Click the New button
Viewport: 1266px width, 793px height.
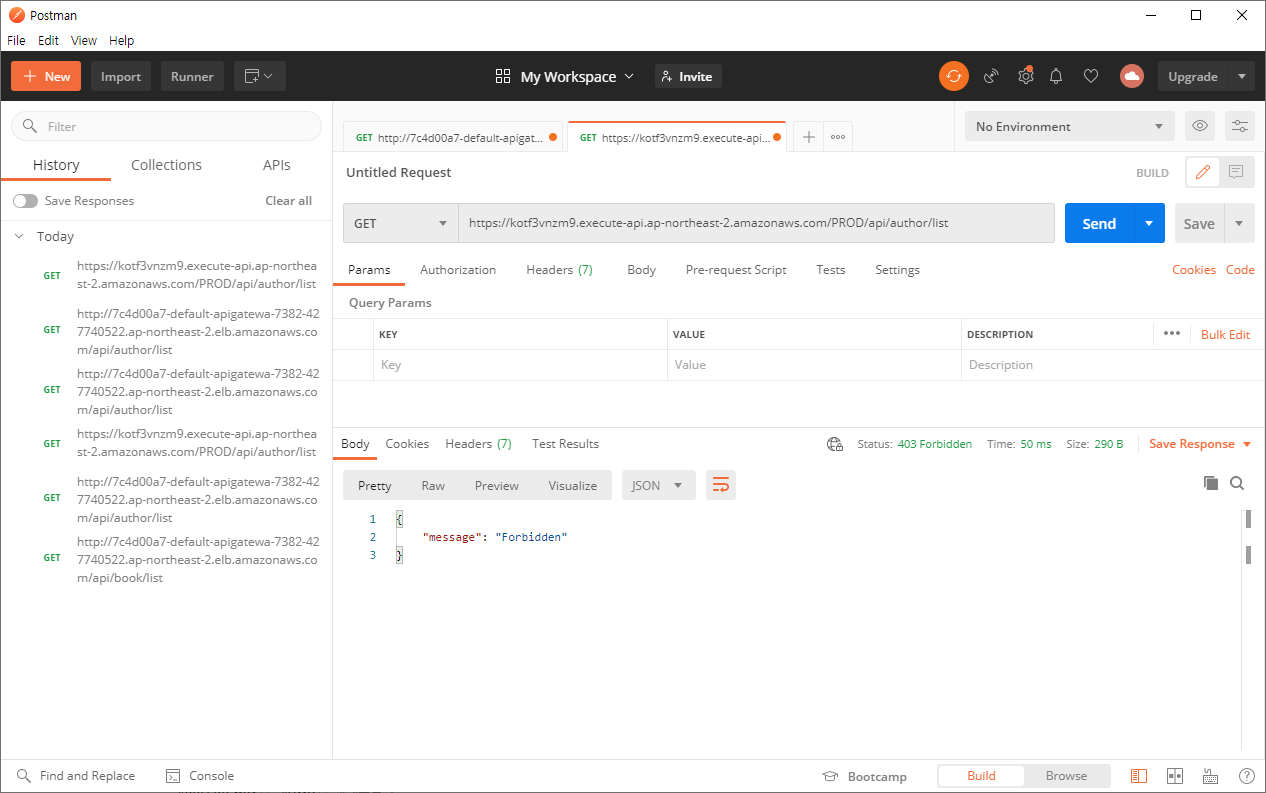[x=46, y=76]
